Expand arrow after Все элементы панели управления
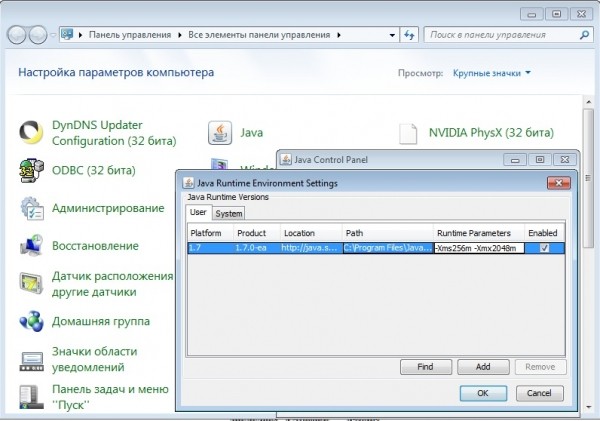Viewport: 600px width, 421px height. pyautogui.click(x=339, y=35)
